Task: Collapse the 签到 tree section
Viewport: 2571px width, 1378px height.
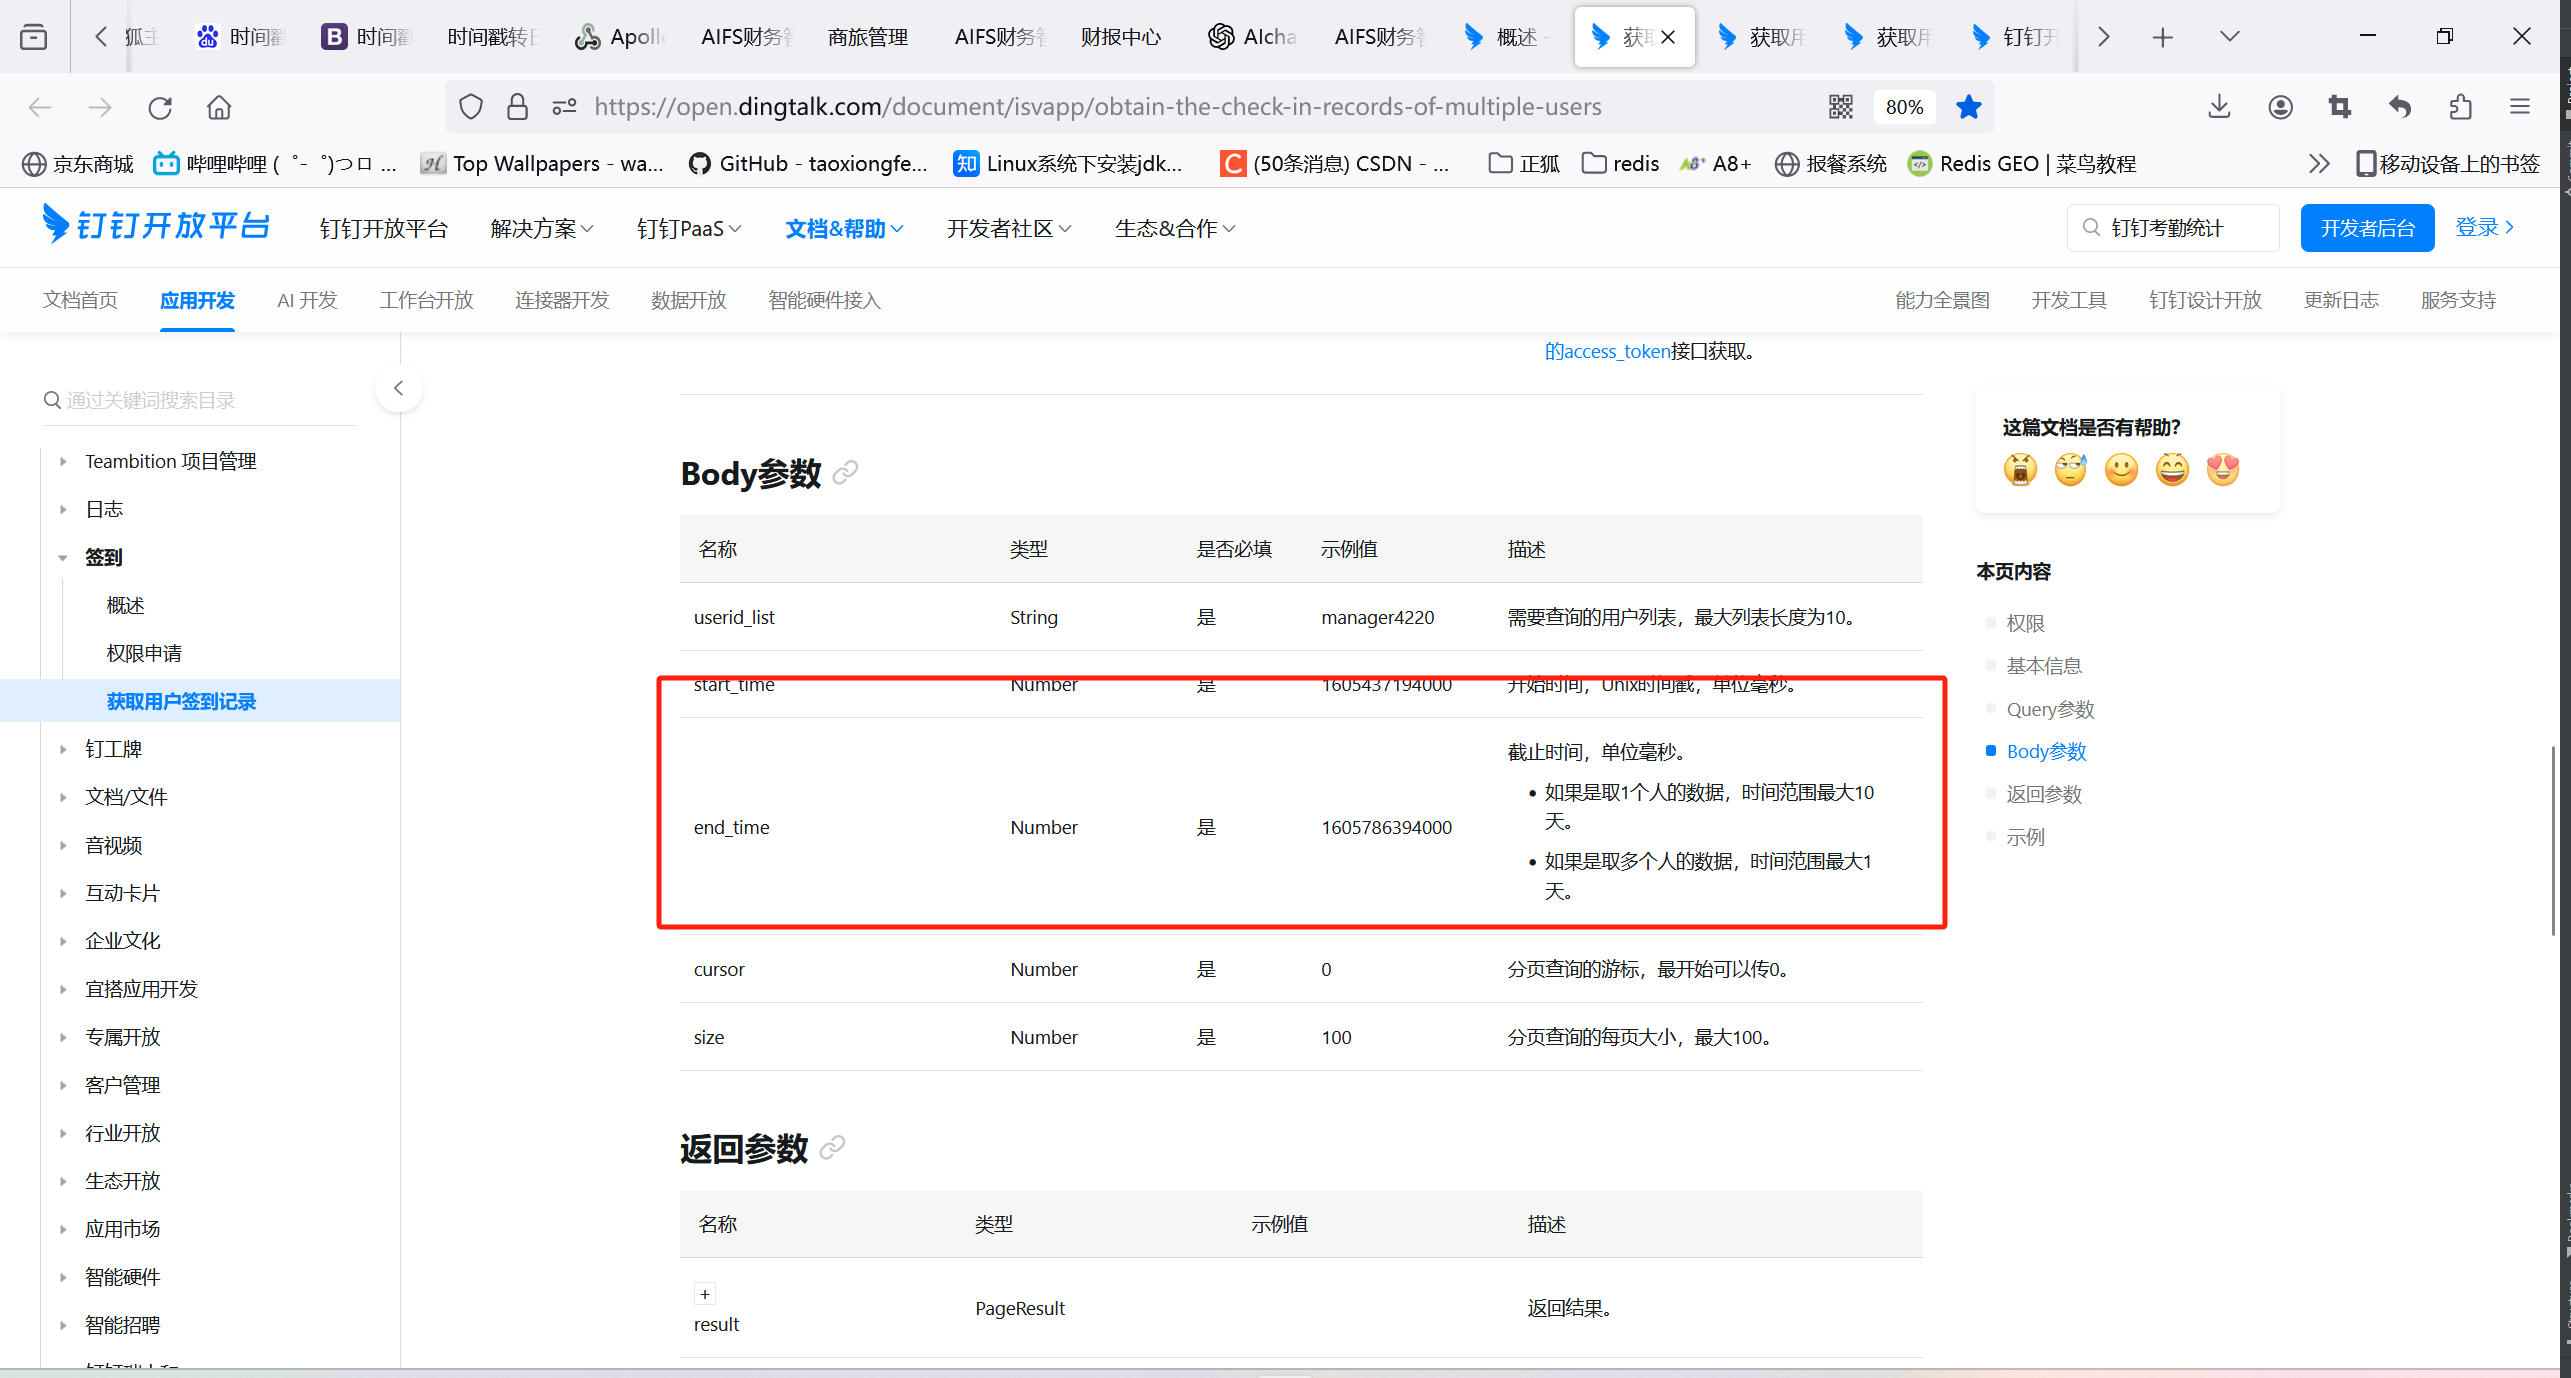Action: point(63,558)
